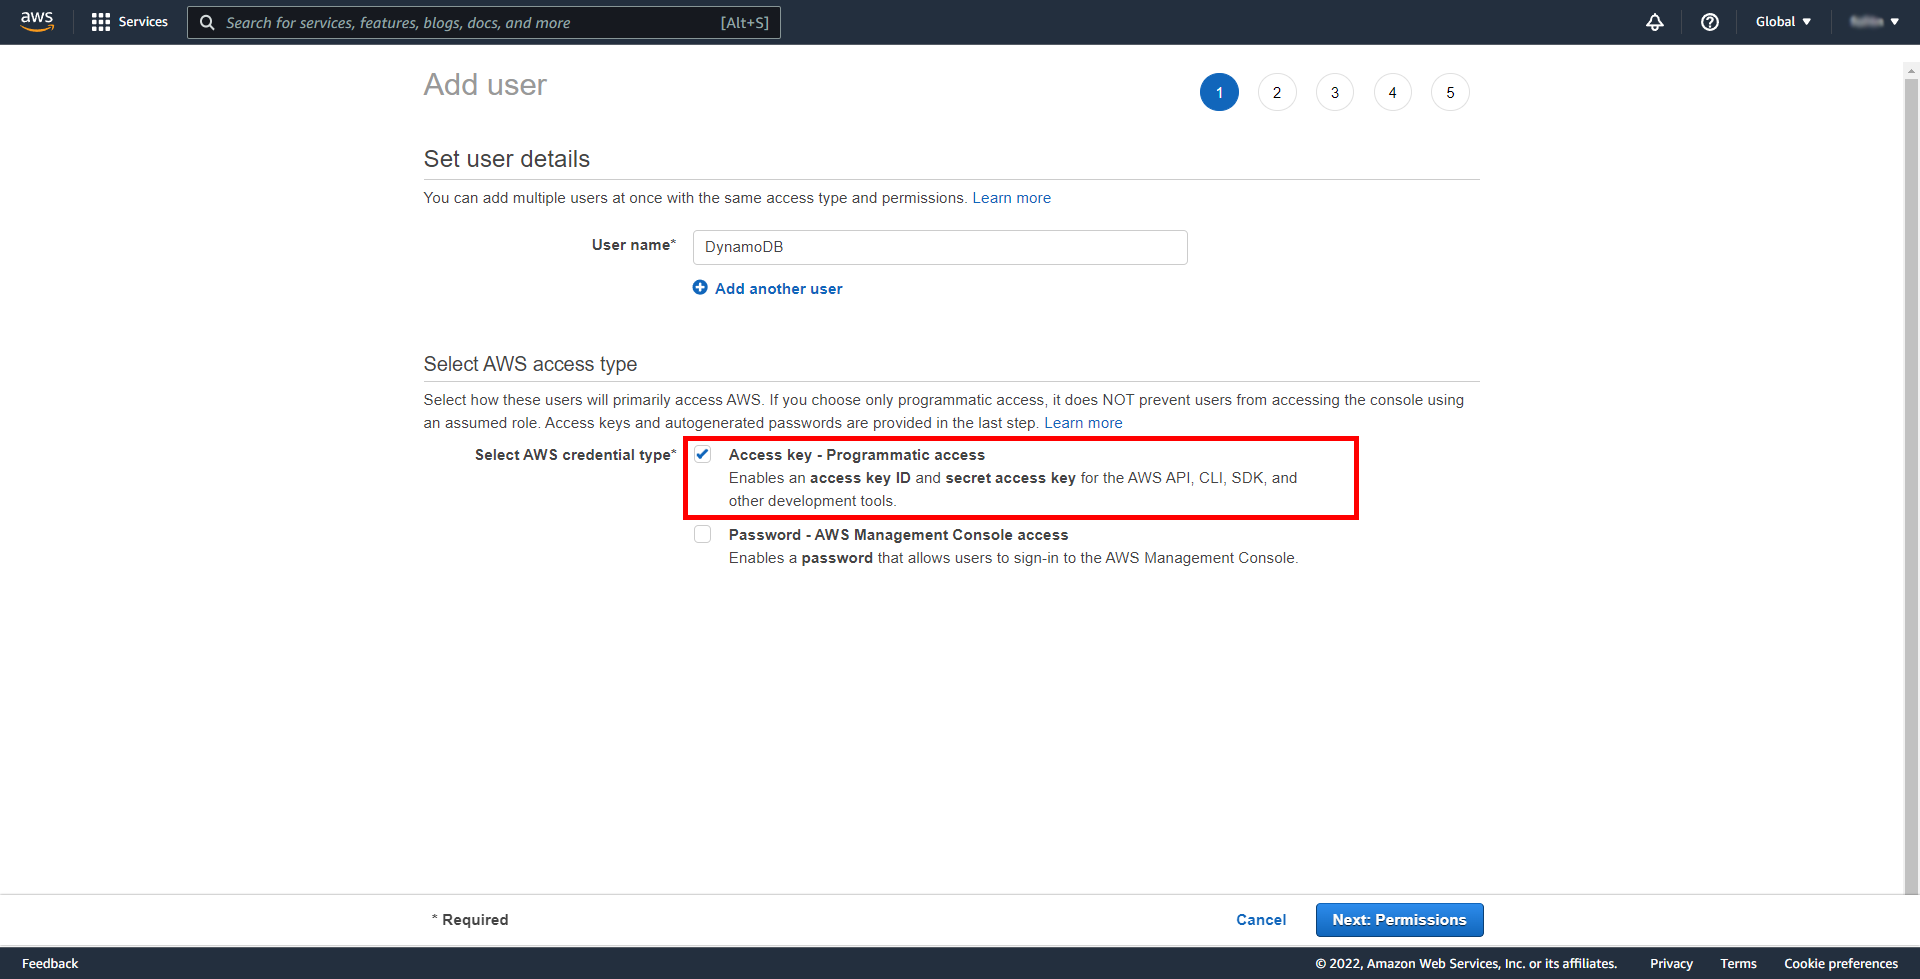The image size is (1920, 979).
Task: Click the plus icon beside Add another user
Action: 700,288
